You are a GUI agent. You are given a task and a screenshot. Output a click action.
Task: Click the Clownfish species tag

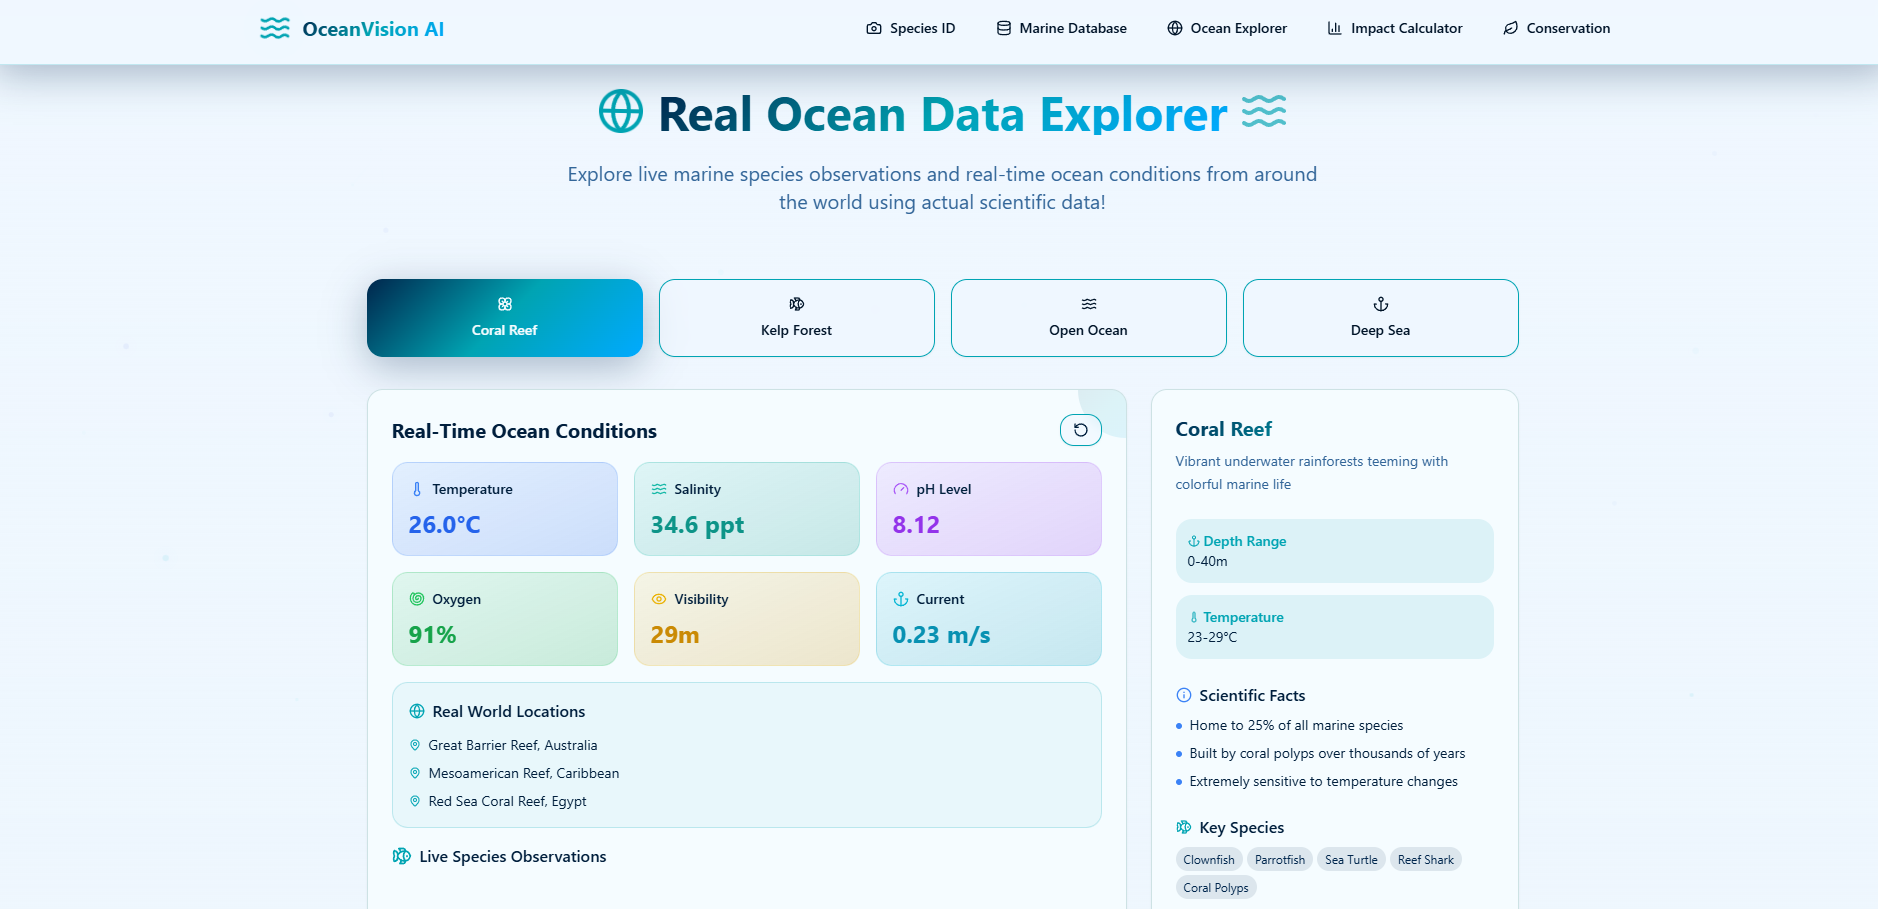1209,859
